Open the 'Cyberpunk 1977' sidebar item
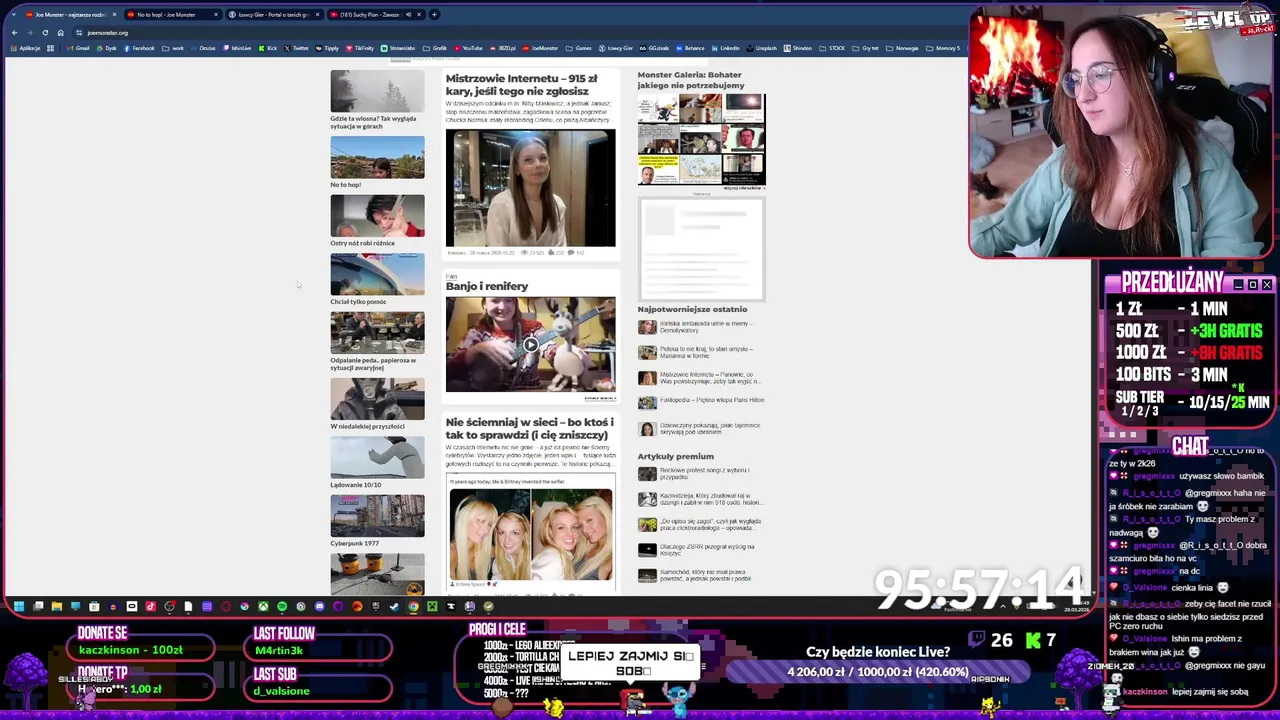 click(x=354, y=543)
